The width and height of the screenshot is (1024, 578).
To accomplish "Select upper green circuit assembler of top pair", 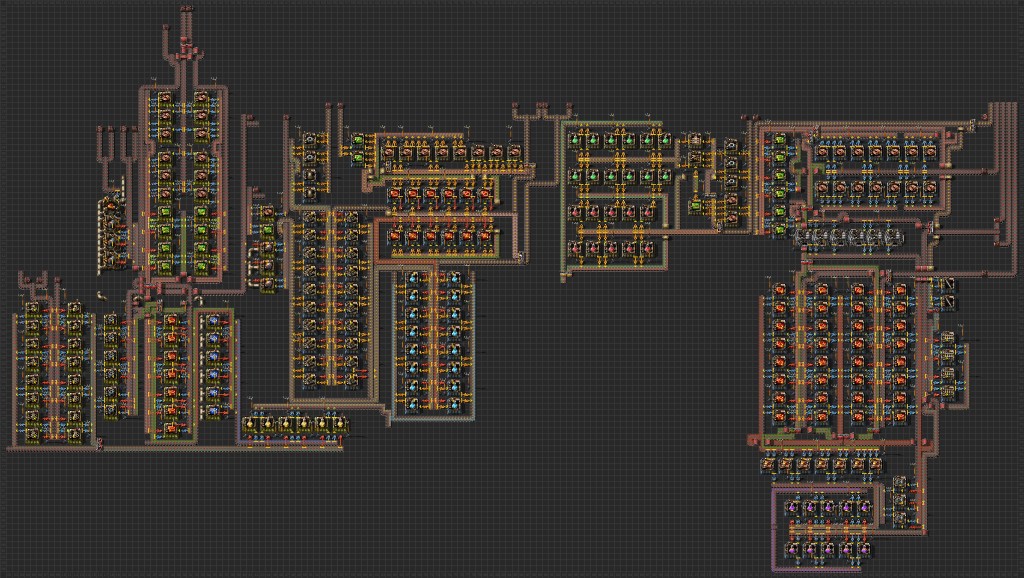I will click(358, 140).
